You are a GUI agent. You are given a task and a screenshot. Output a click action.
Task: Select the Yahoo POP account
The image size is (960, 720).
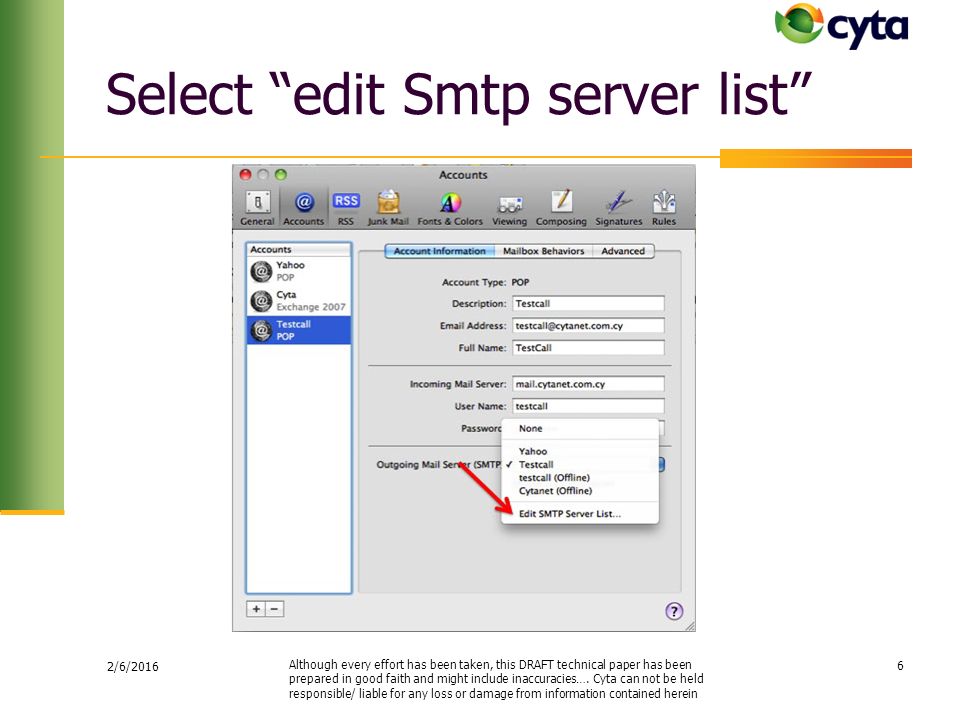pos(299,271)
